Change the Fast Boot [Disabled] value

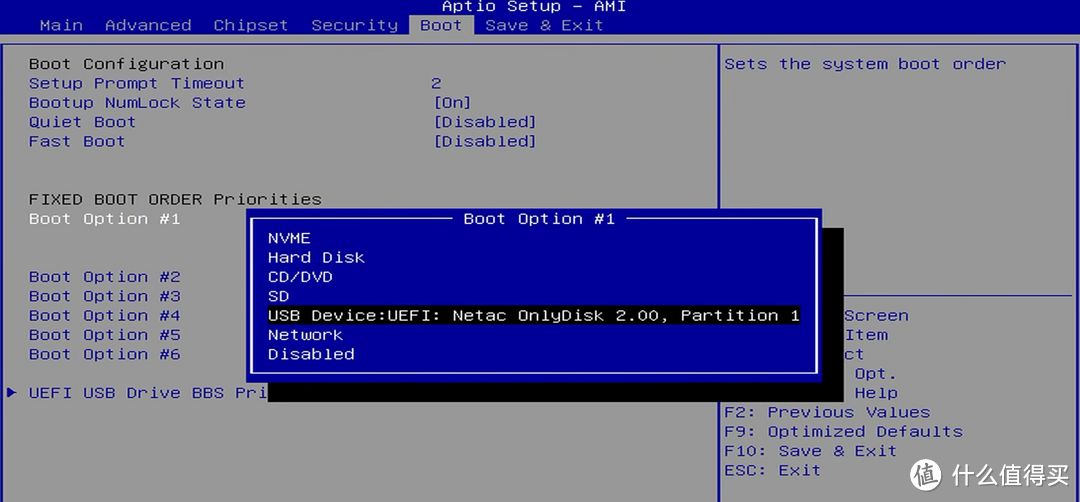click(485, 141)
